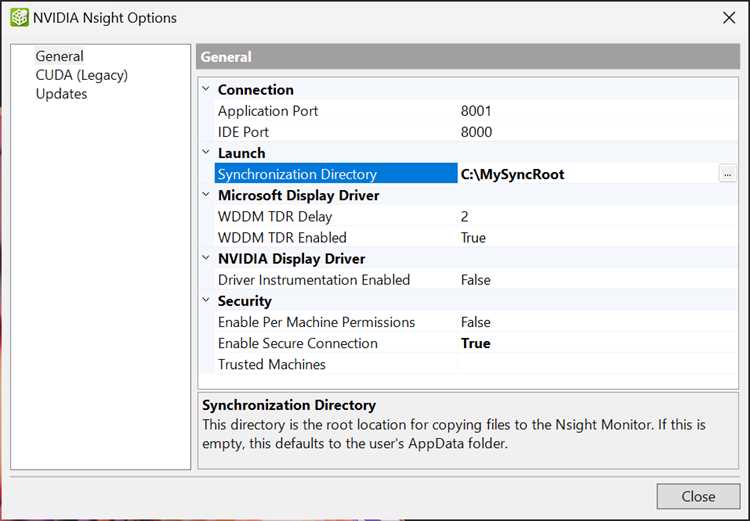Collapse the Connection section
Screen dimensions: 750x521
point(206,89)
